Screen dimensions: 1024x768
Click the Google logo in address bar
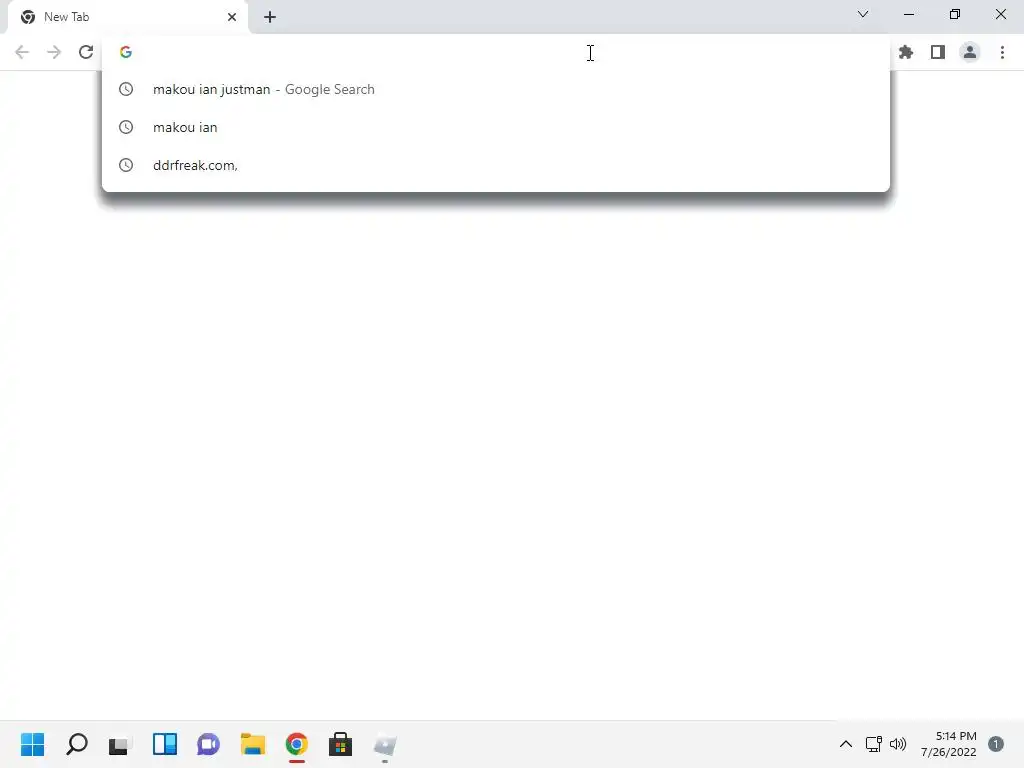(126, 52)
